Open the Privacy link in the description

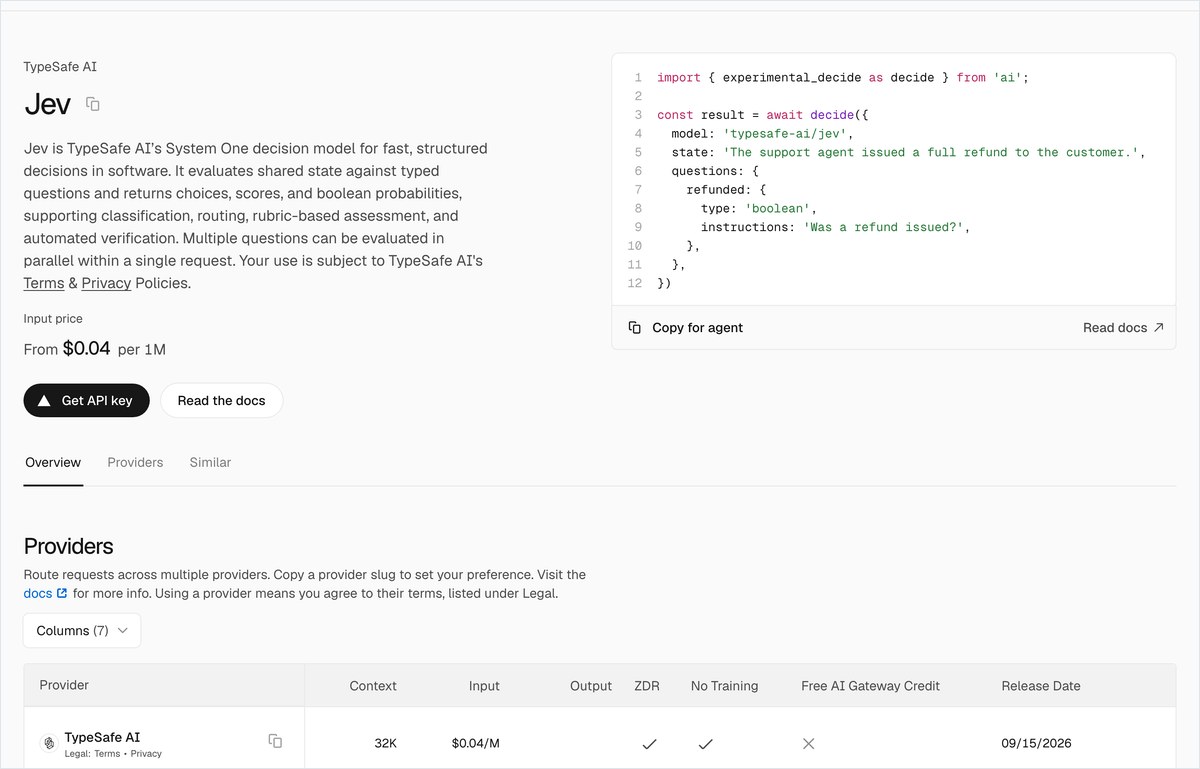[x=106, y=283]
